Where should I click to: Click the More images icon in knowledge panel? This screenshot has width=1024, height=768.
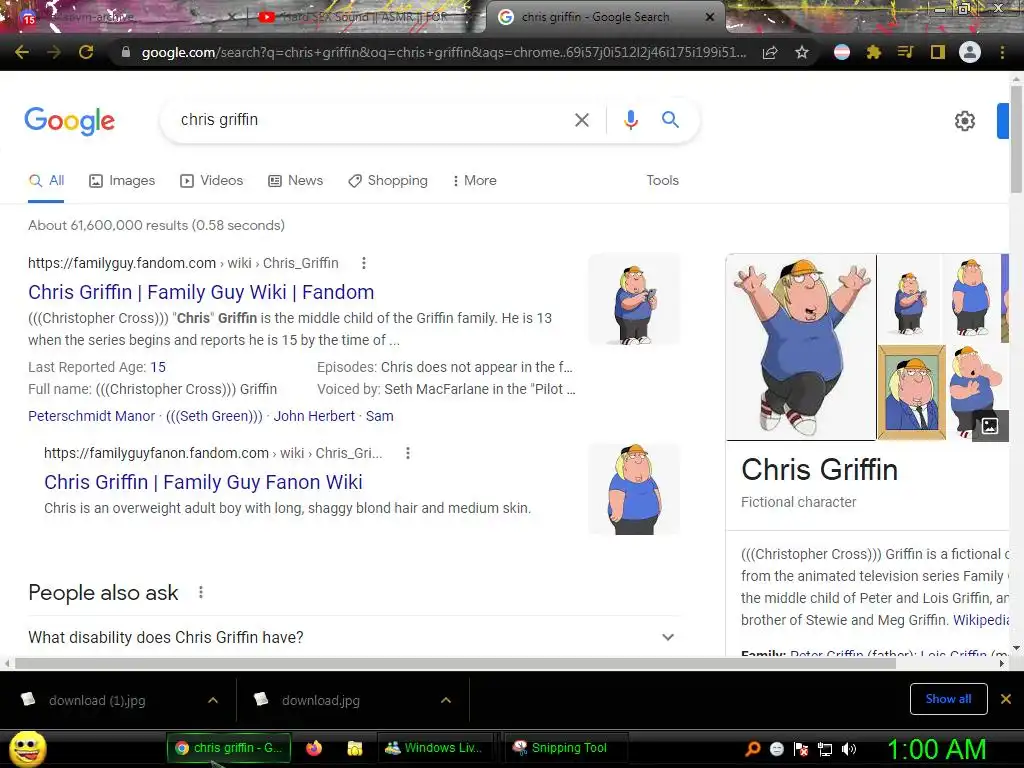tap(990, 426)
